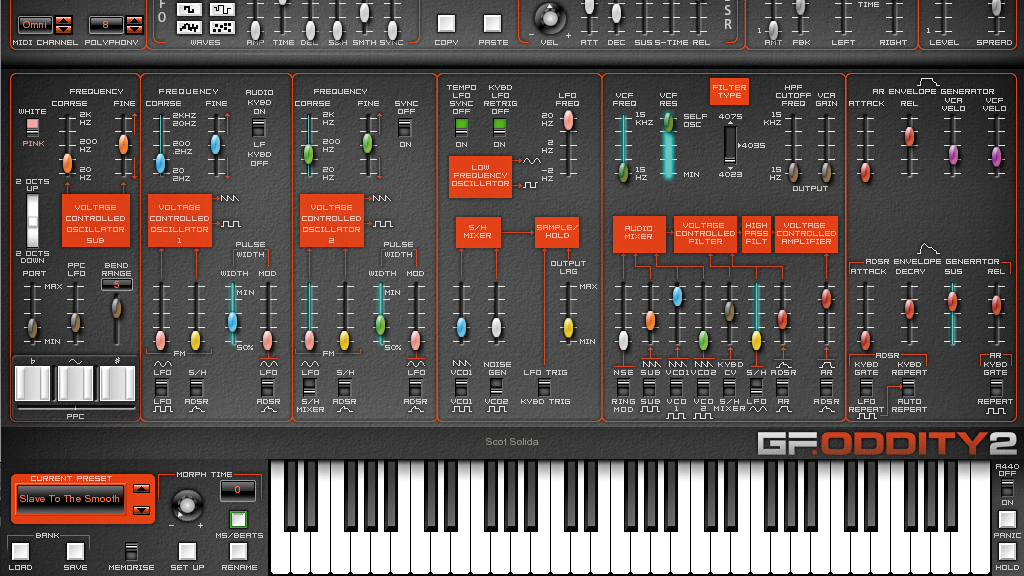Click the sine wave icon beside Low Frequency Oscillator

[x=532, y=161]
